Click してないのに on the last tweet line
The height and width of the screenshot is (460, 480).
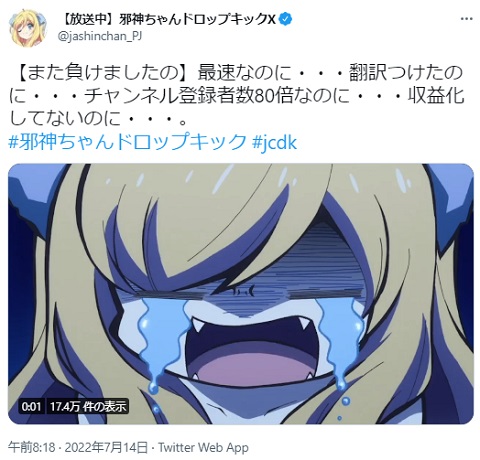coord(65,119)
